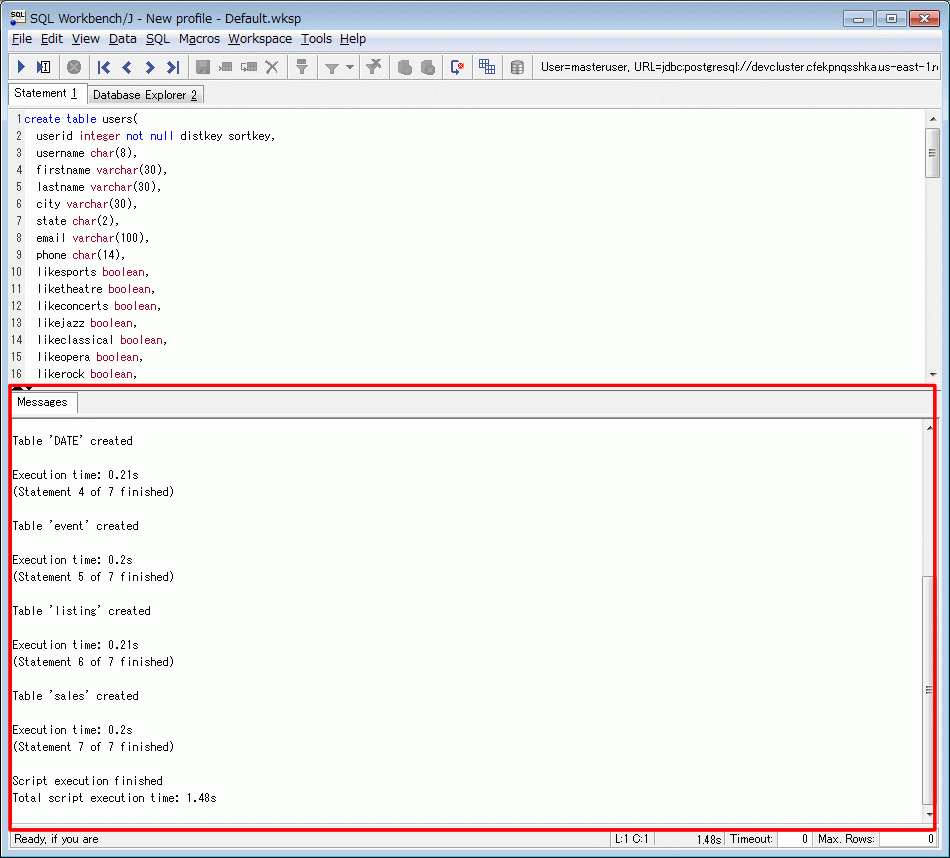Viewport: 950px width, 858px height.
Task: Select the Messages tab
Action: 42,402
